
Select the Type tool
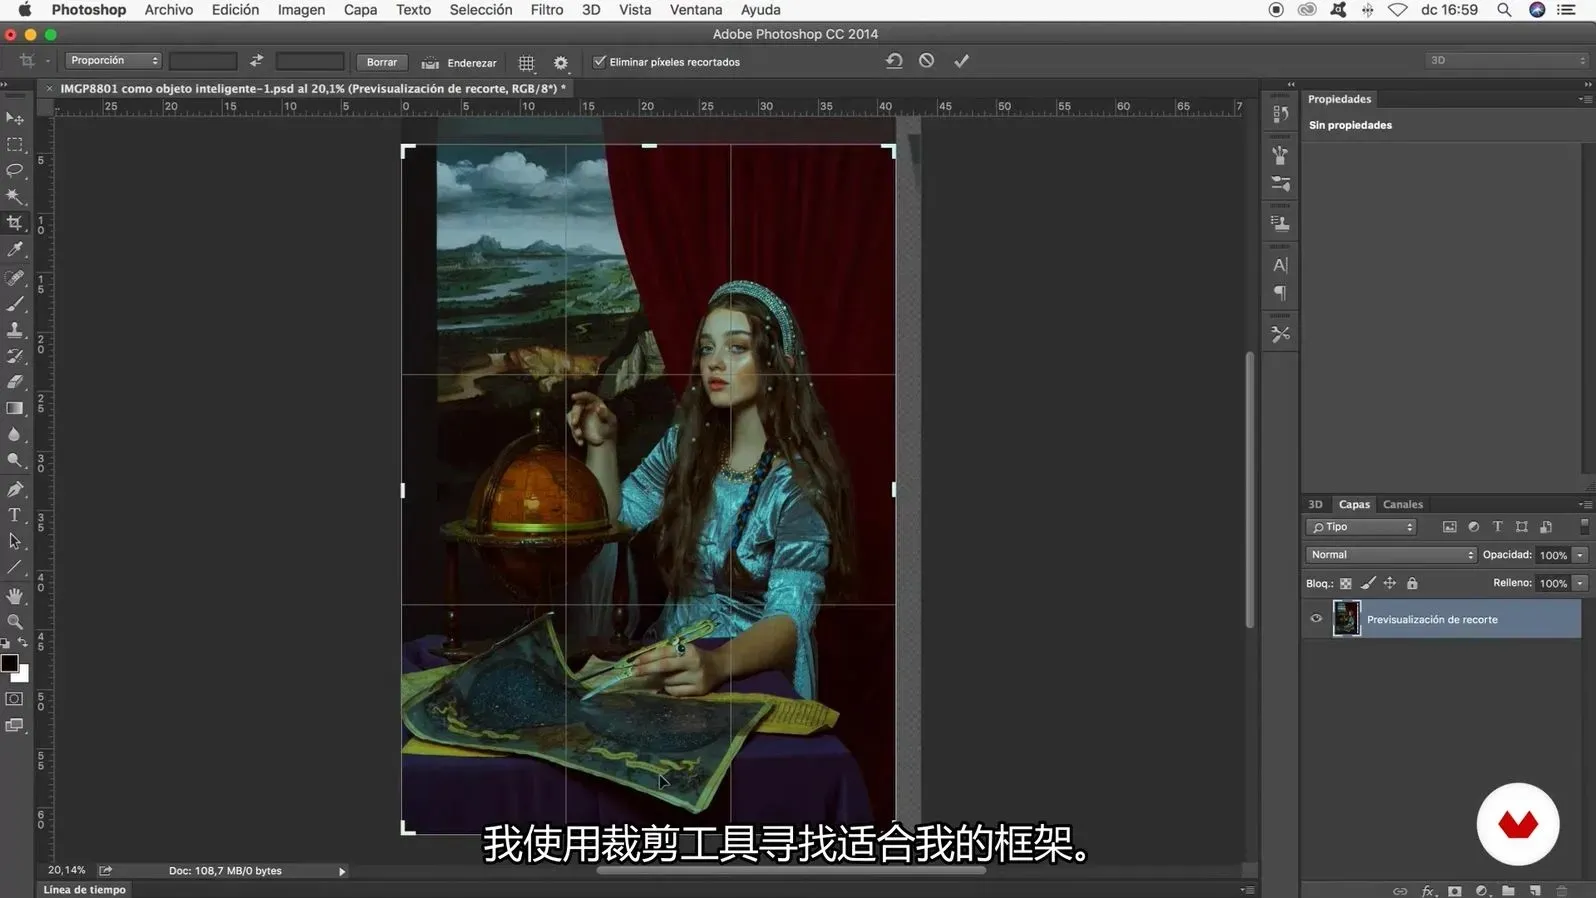tap(15, 515)
